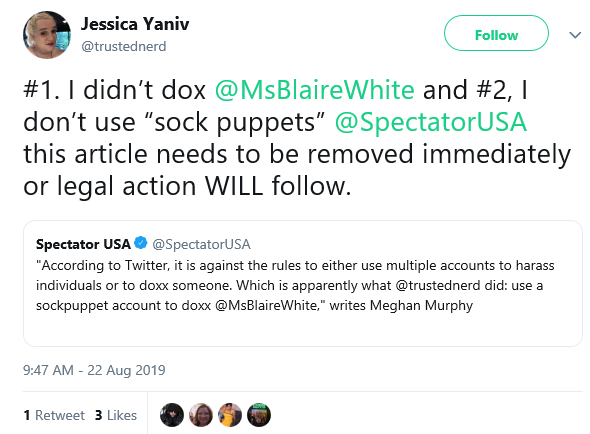Open the first dark liker avatar

(x=172, y=415)
